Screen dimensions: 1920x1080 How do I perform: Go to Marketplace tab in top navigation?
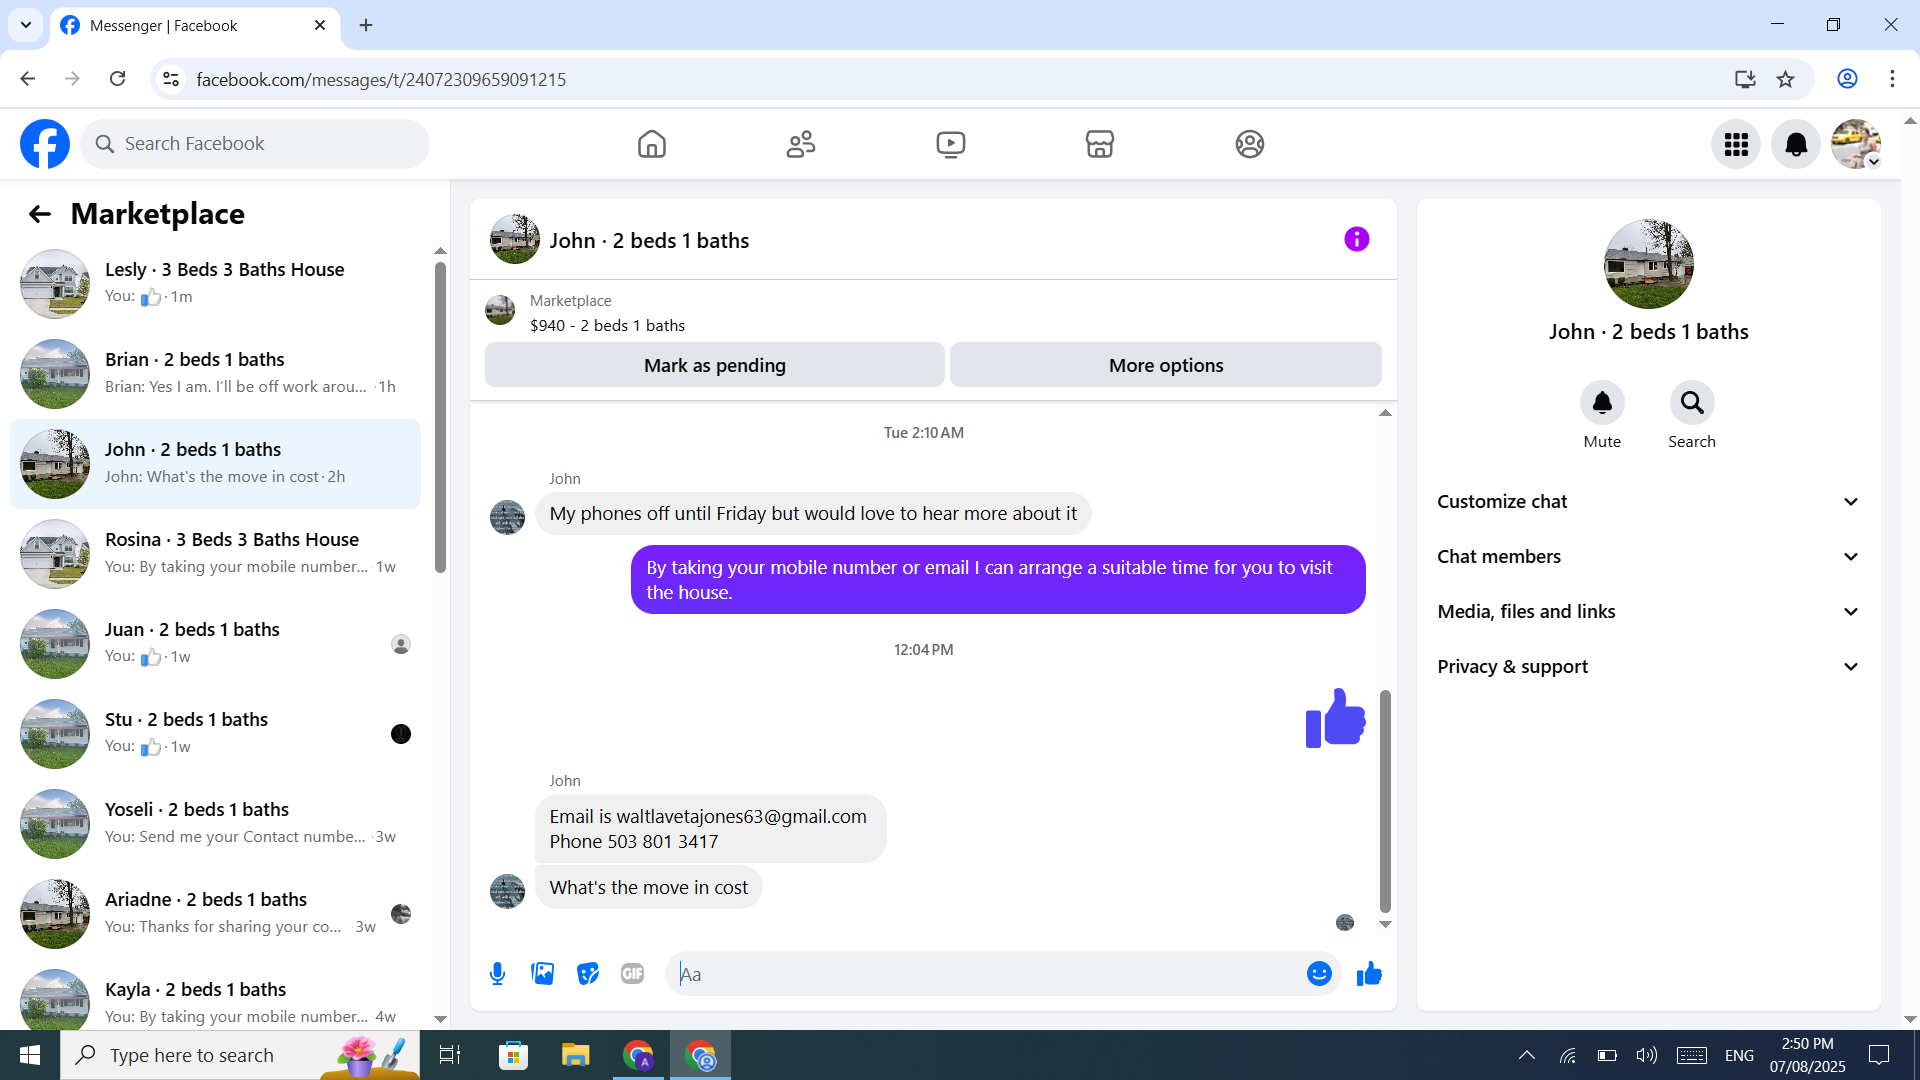[x=1099, y=144]
